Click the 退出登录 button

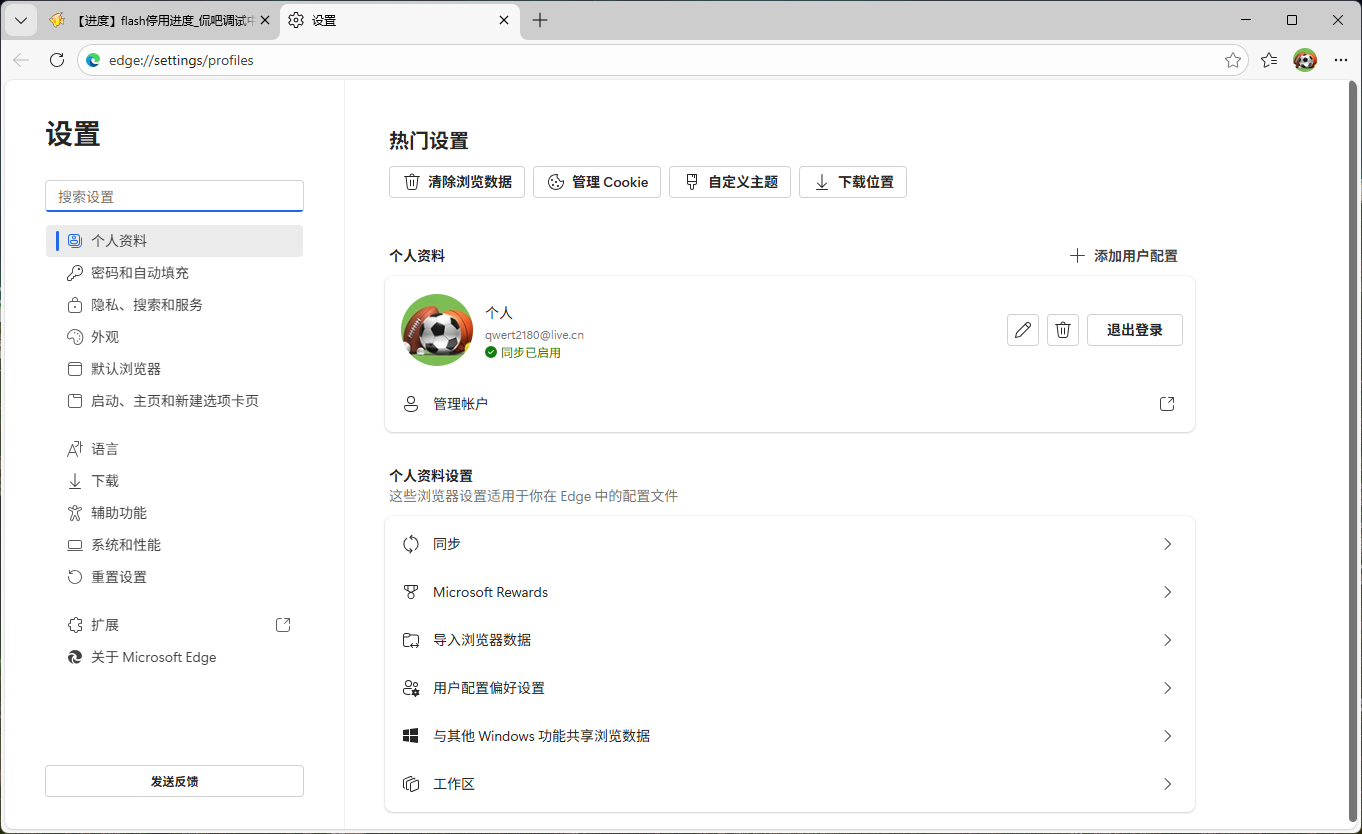[x=1134, y=330]
